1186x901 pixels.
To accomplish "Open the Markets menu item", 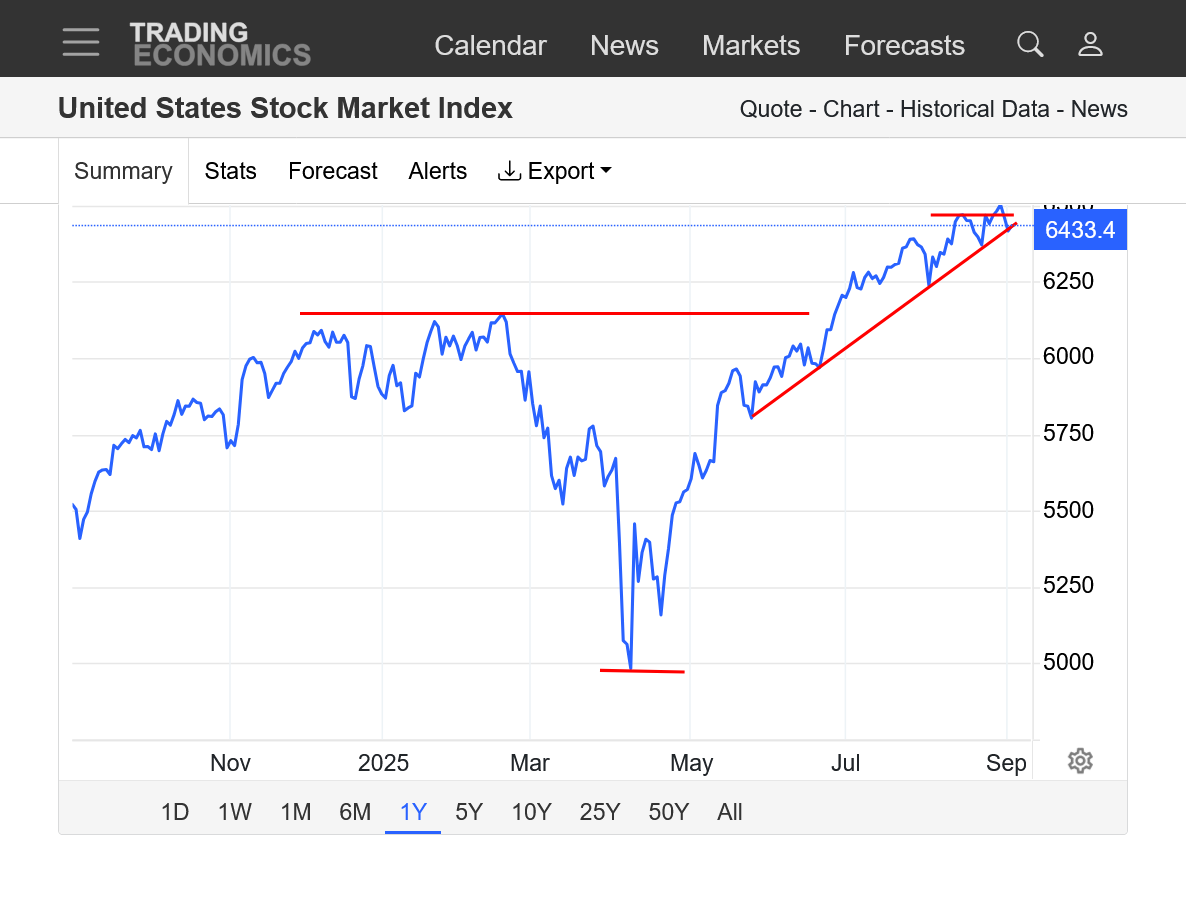I will 751,45.
